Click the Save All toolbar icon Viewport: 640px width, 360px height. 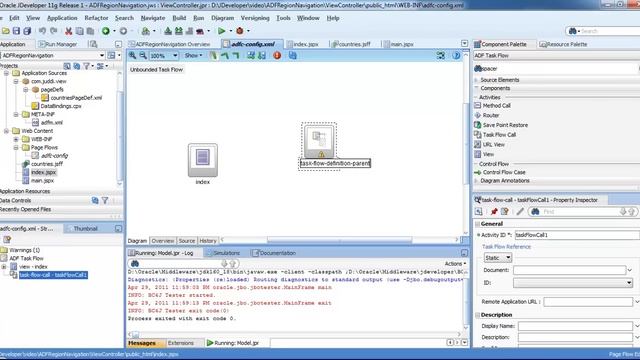(27, 31)
